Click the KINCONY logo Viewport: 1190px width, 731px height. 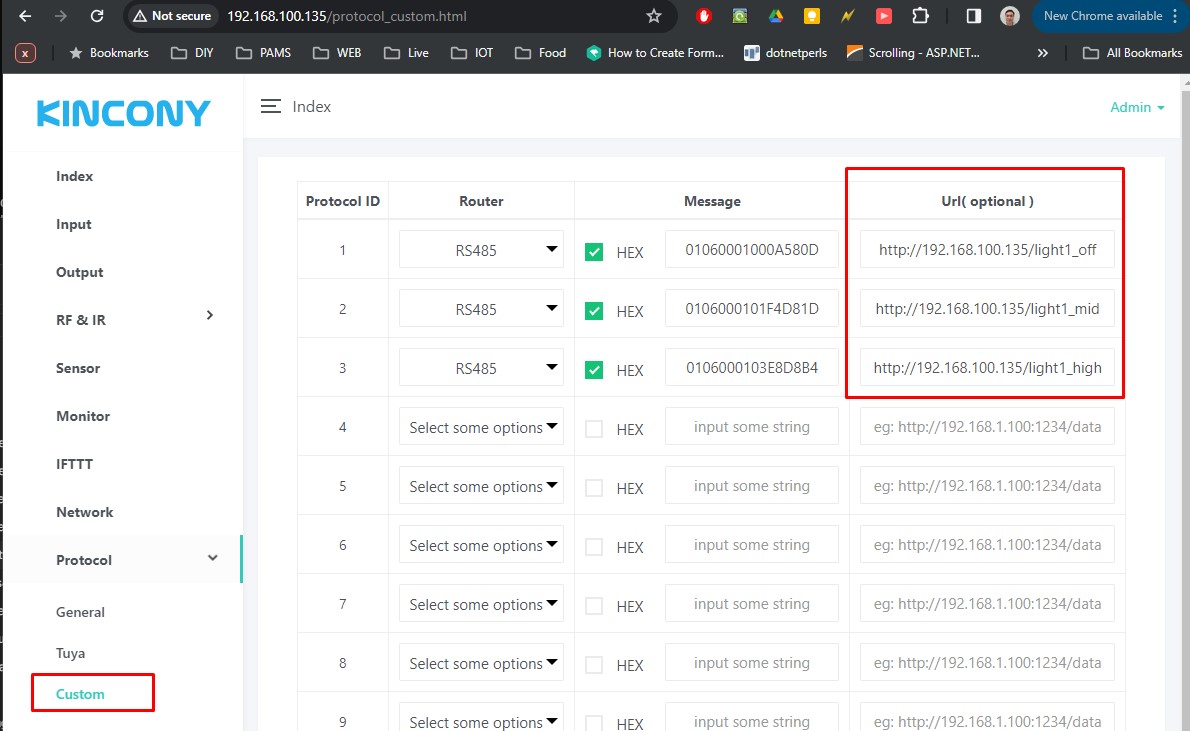[124, 113]
